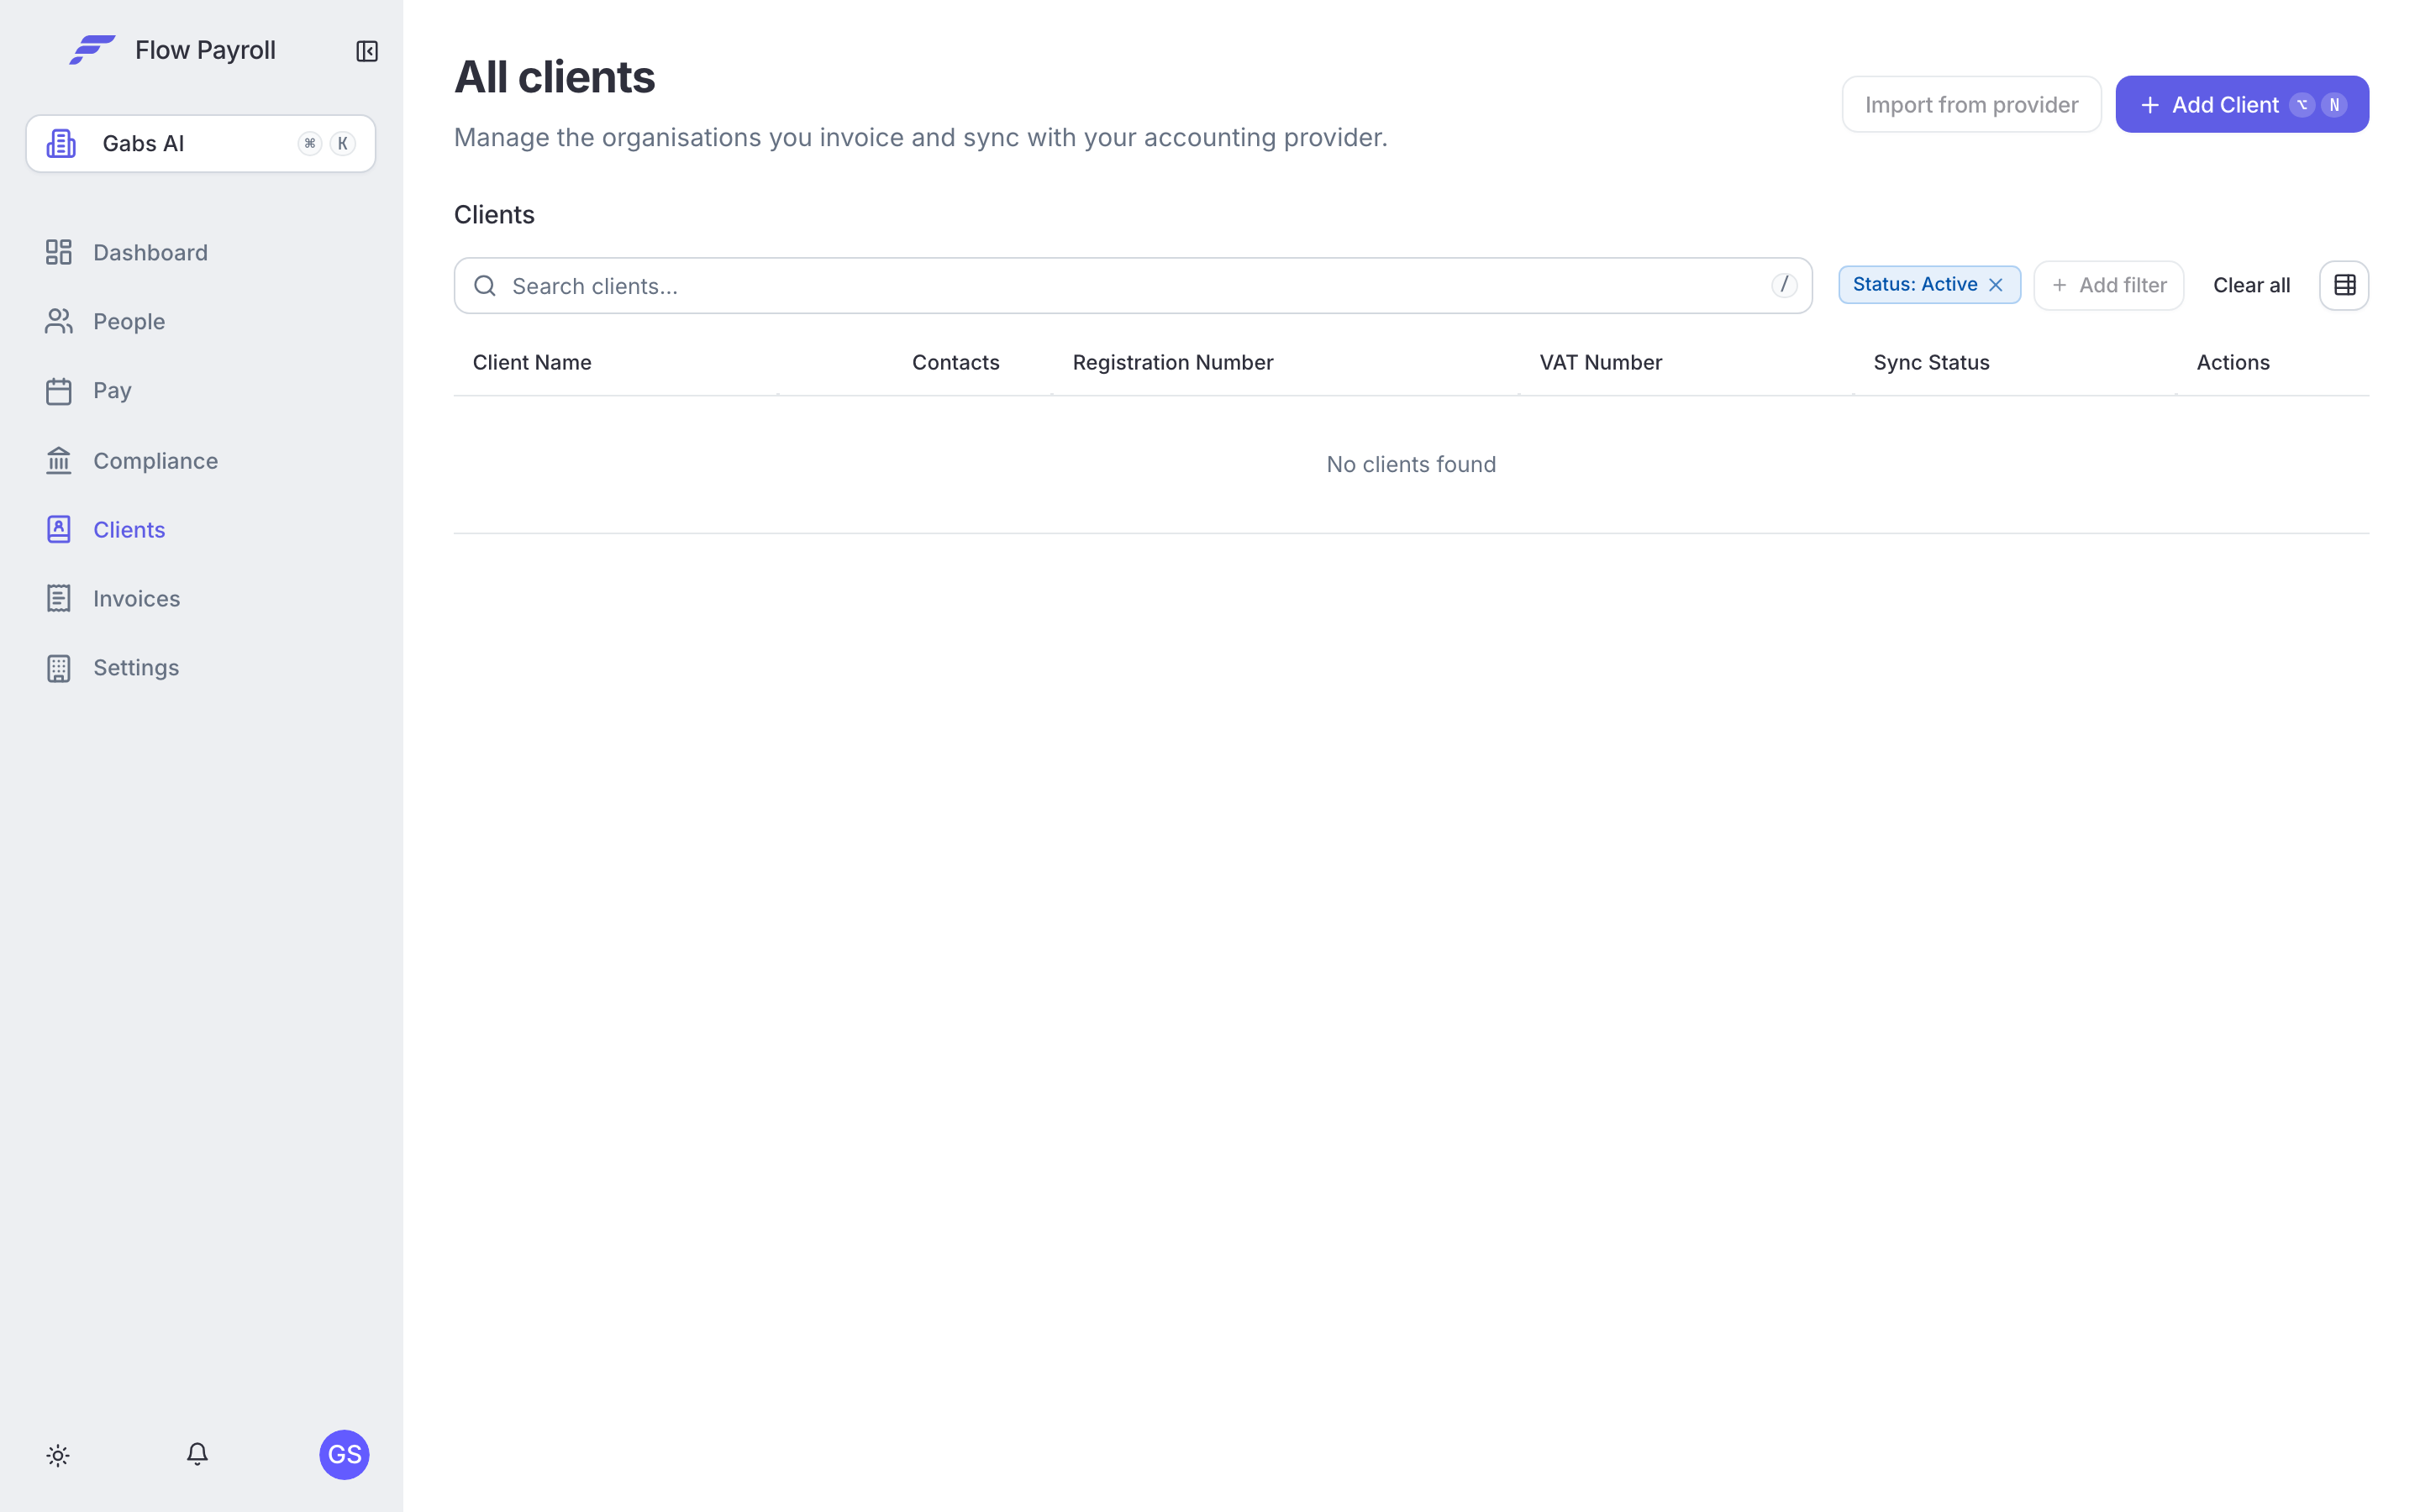2420x1512 pixels.
Task: Select Clients in sidebar
Action: click(105, 529)
